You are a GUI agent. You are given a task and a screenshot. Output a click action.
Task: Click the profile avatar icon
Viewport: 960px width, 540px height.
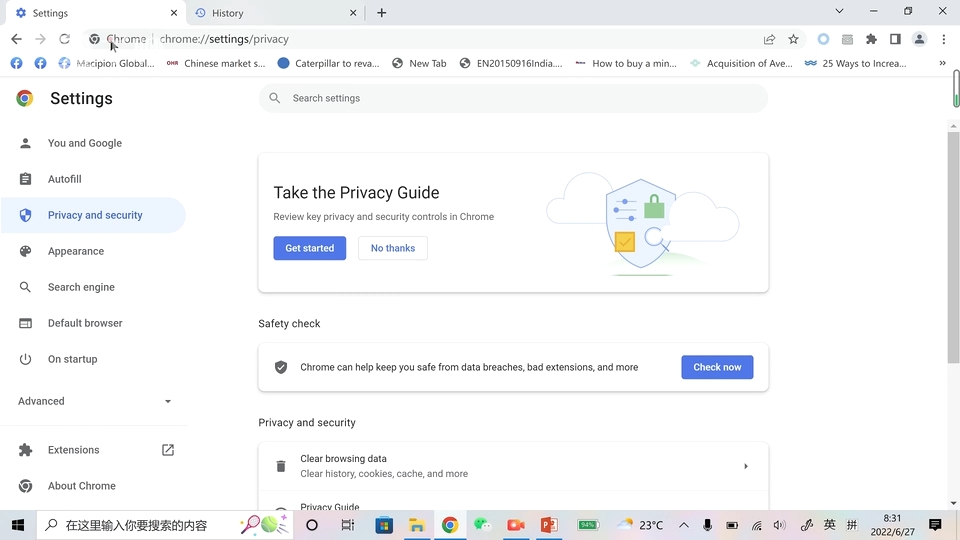919,39
